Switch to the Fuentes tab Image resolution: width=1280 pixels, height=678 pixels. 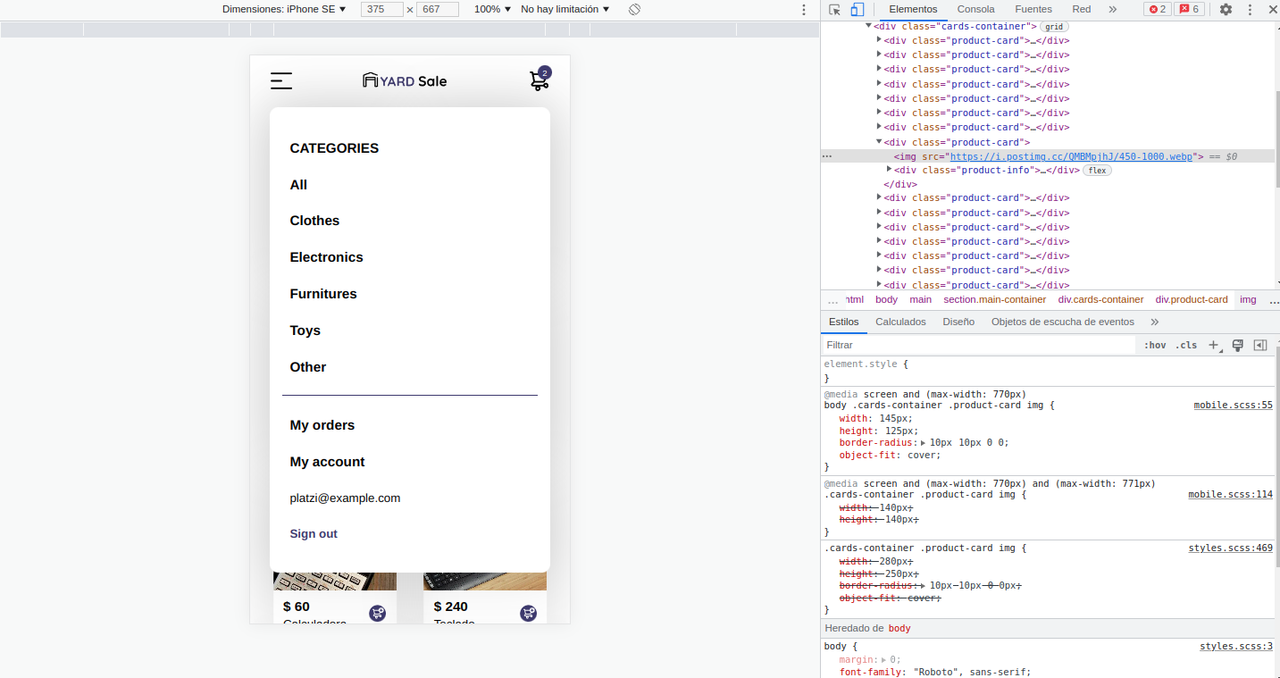tap(1033, 9)
